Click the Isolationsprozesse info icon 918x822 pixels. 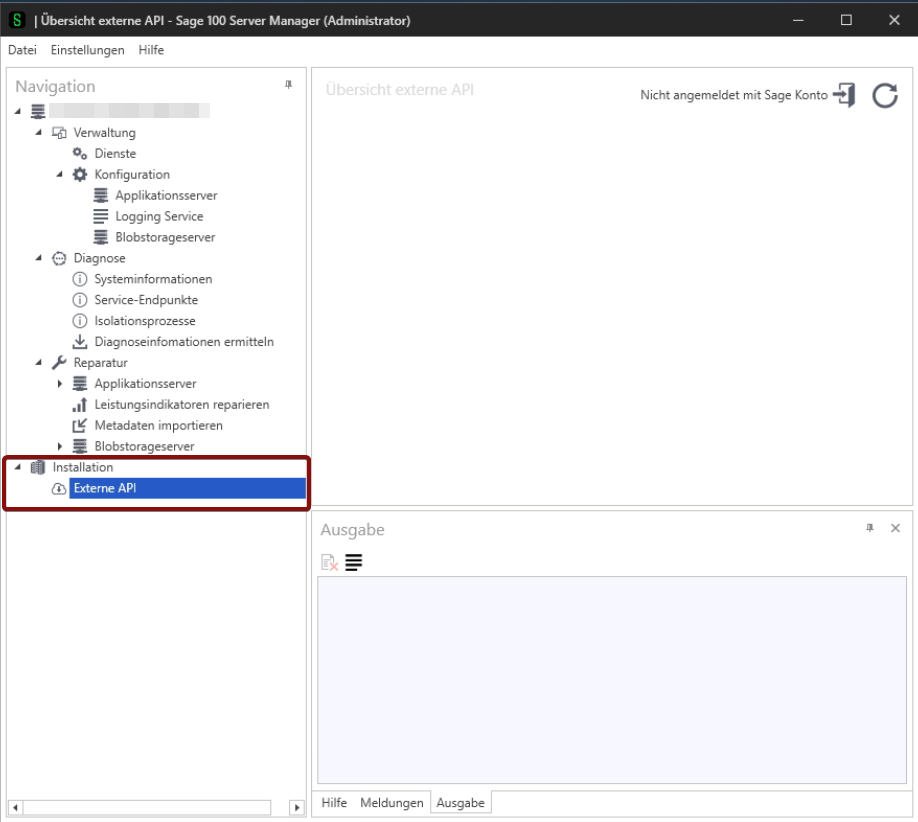click(80, 321)
